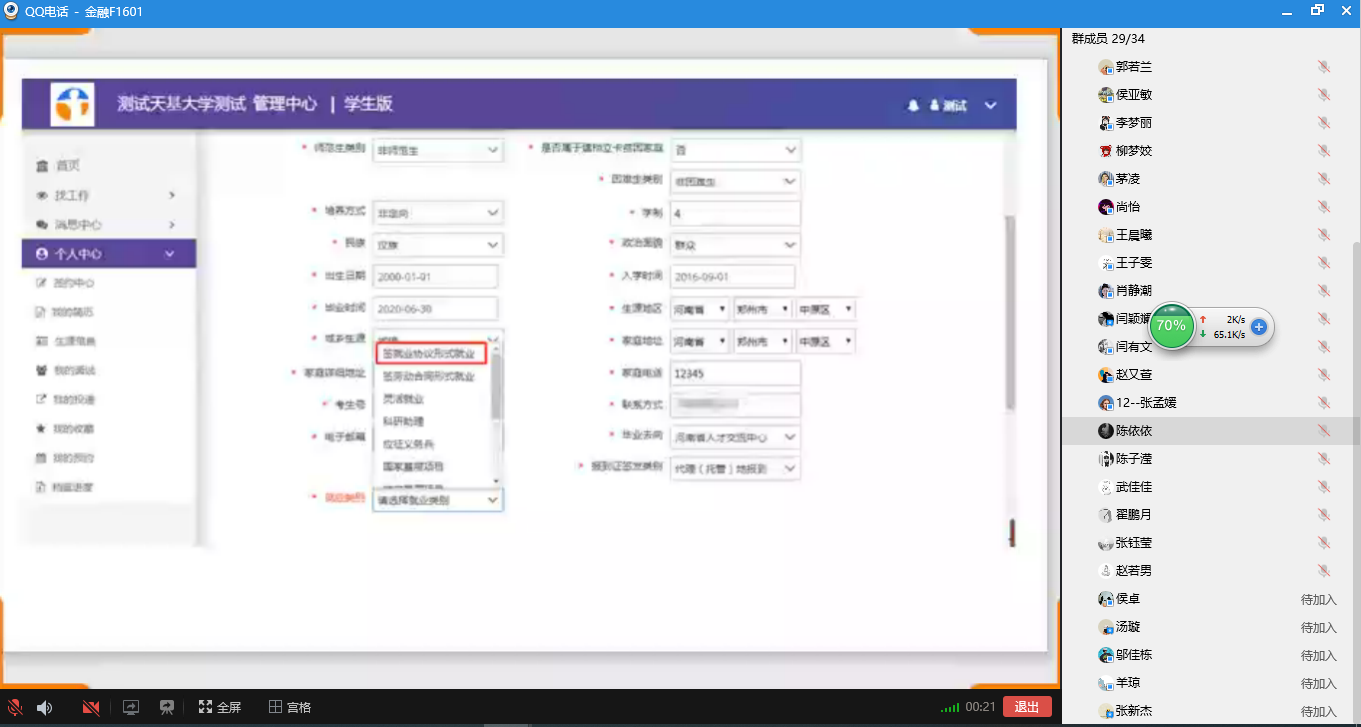
Task: Unmute the microphone in call toolbar
Action: click(x=15, y=707)
